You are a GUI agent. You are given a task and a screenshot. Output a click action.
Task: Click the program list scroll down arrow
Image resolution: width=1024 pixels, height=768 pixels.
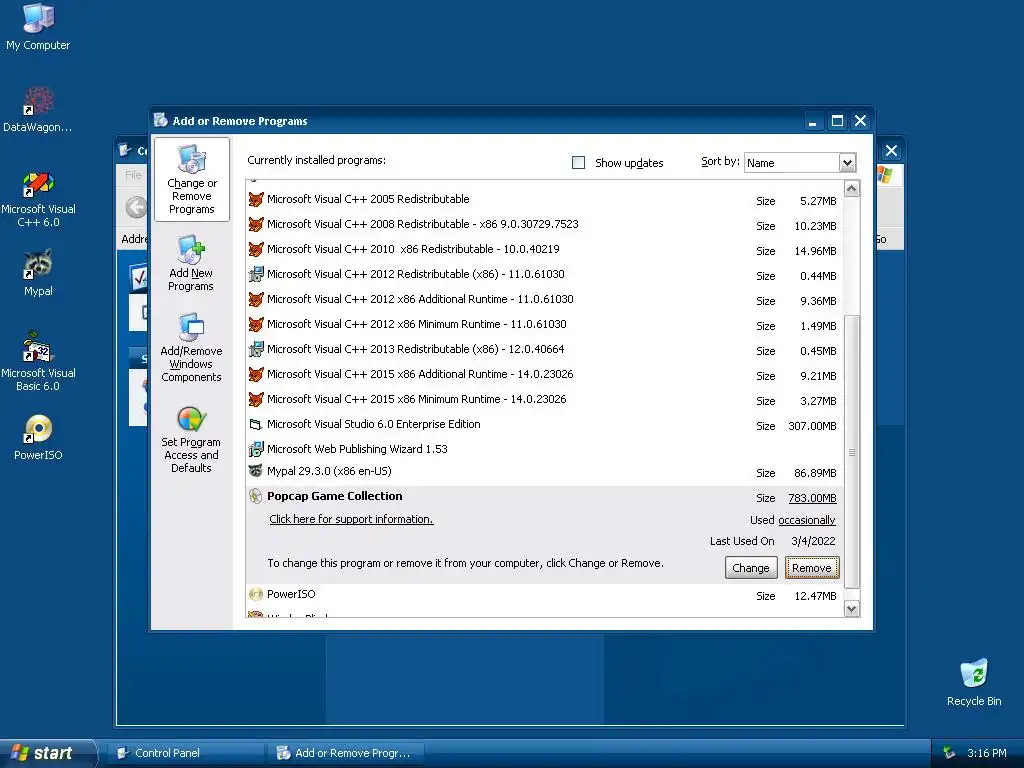[x=852, y=609]
